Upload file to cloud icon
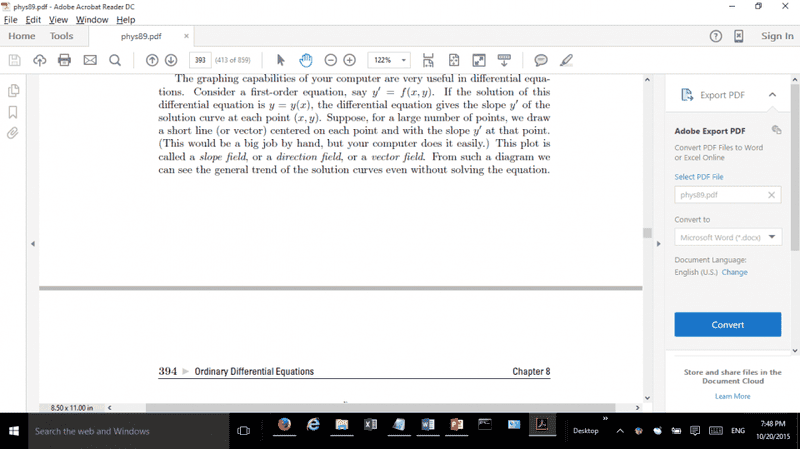Image resolution: width=800 pixels, height=449 pixels. 39,60
